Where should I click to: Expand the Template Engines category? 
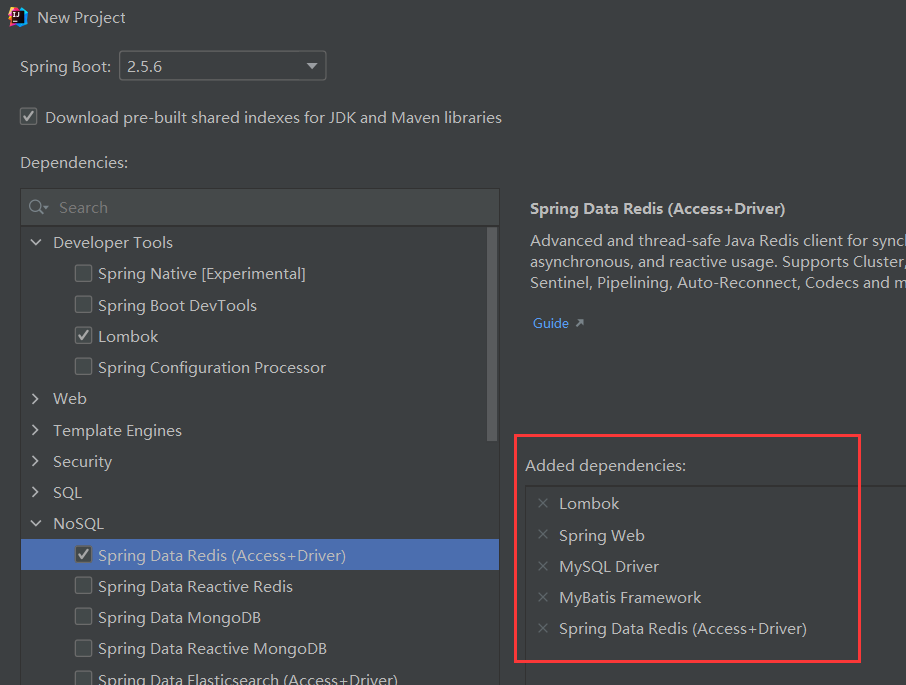click(36, 430)
